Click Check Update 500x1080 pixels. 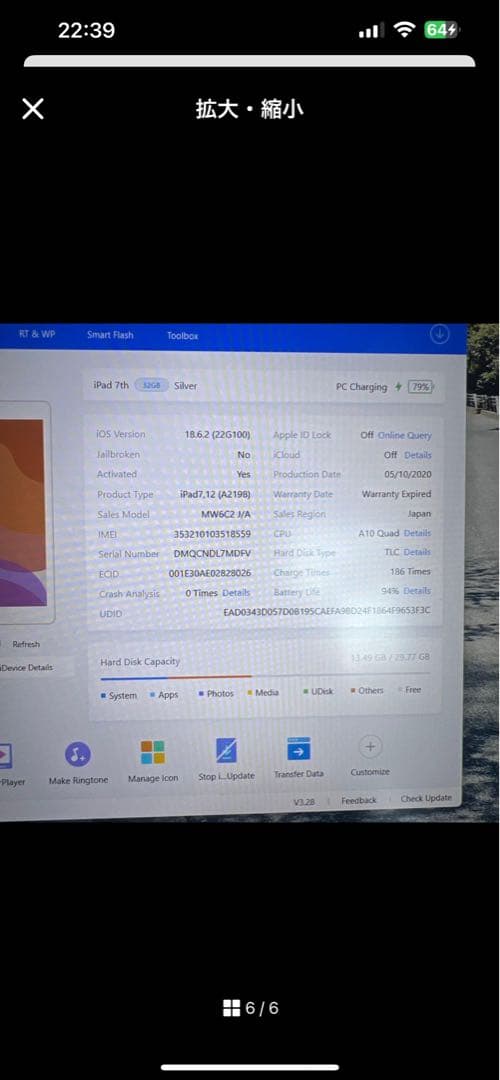click(x=426, y=798)
